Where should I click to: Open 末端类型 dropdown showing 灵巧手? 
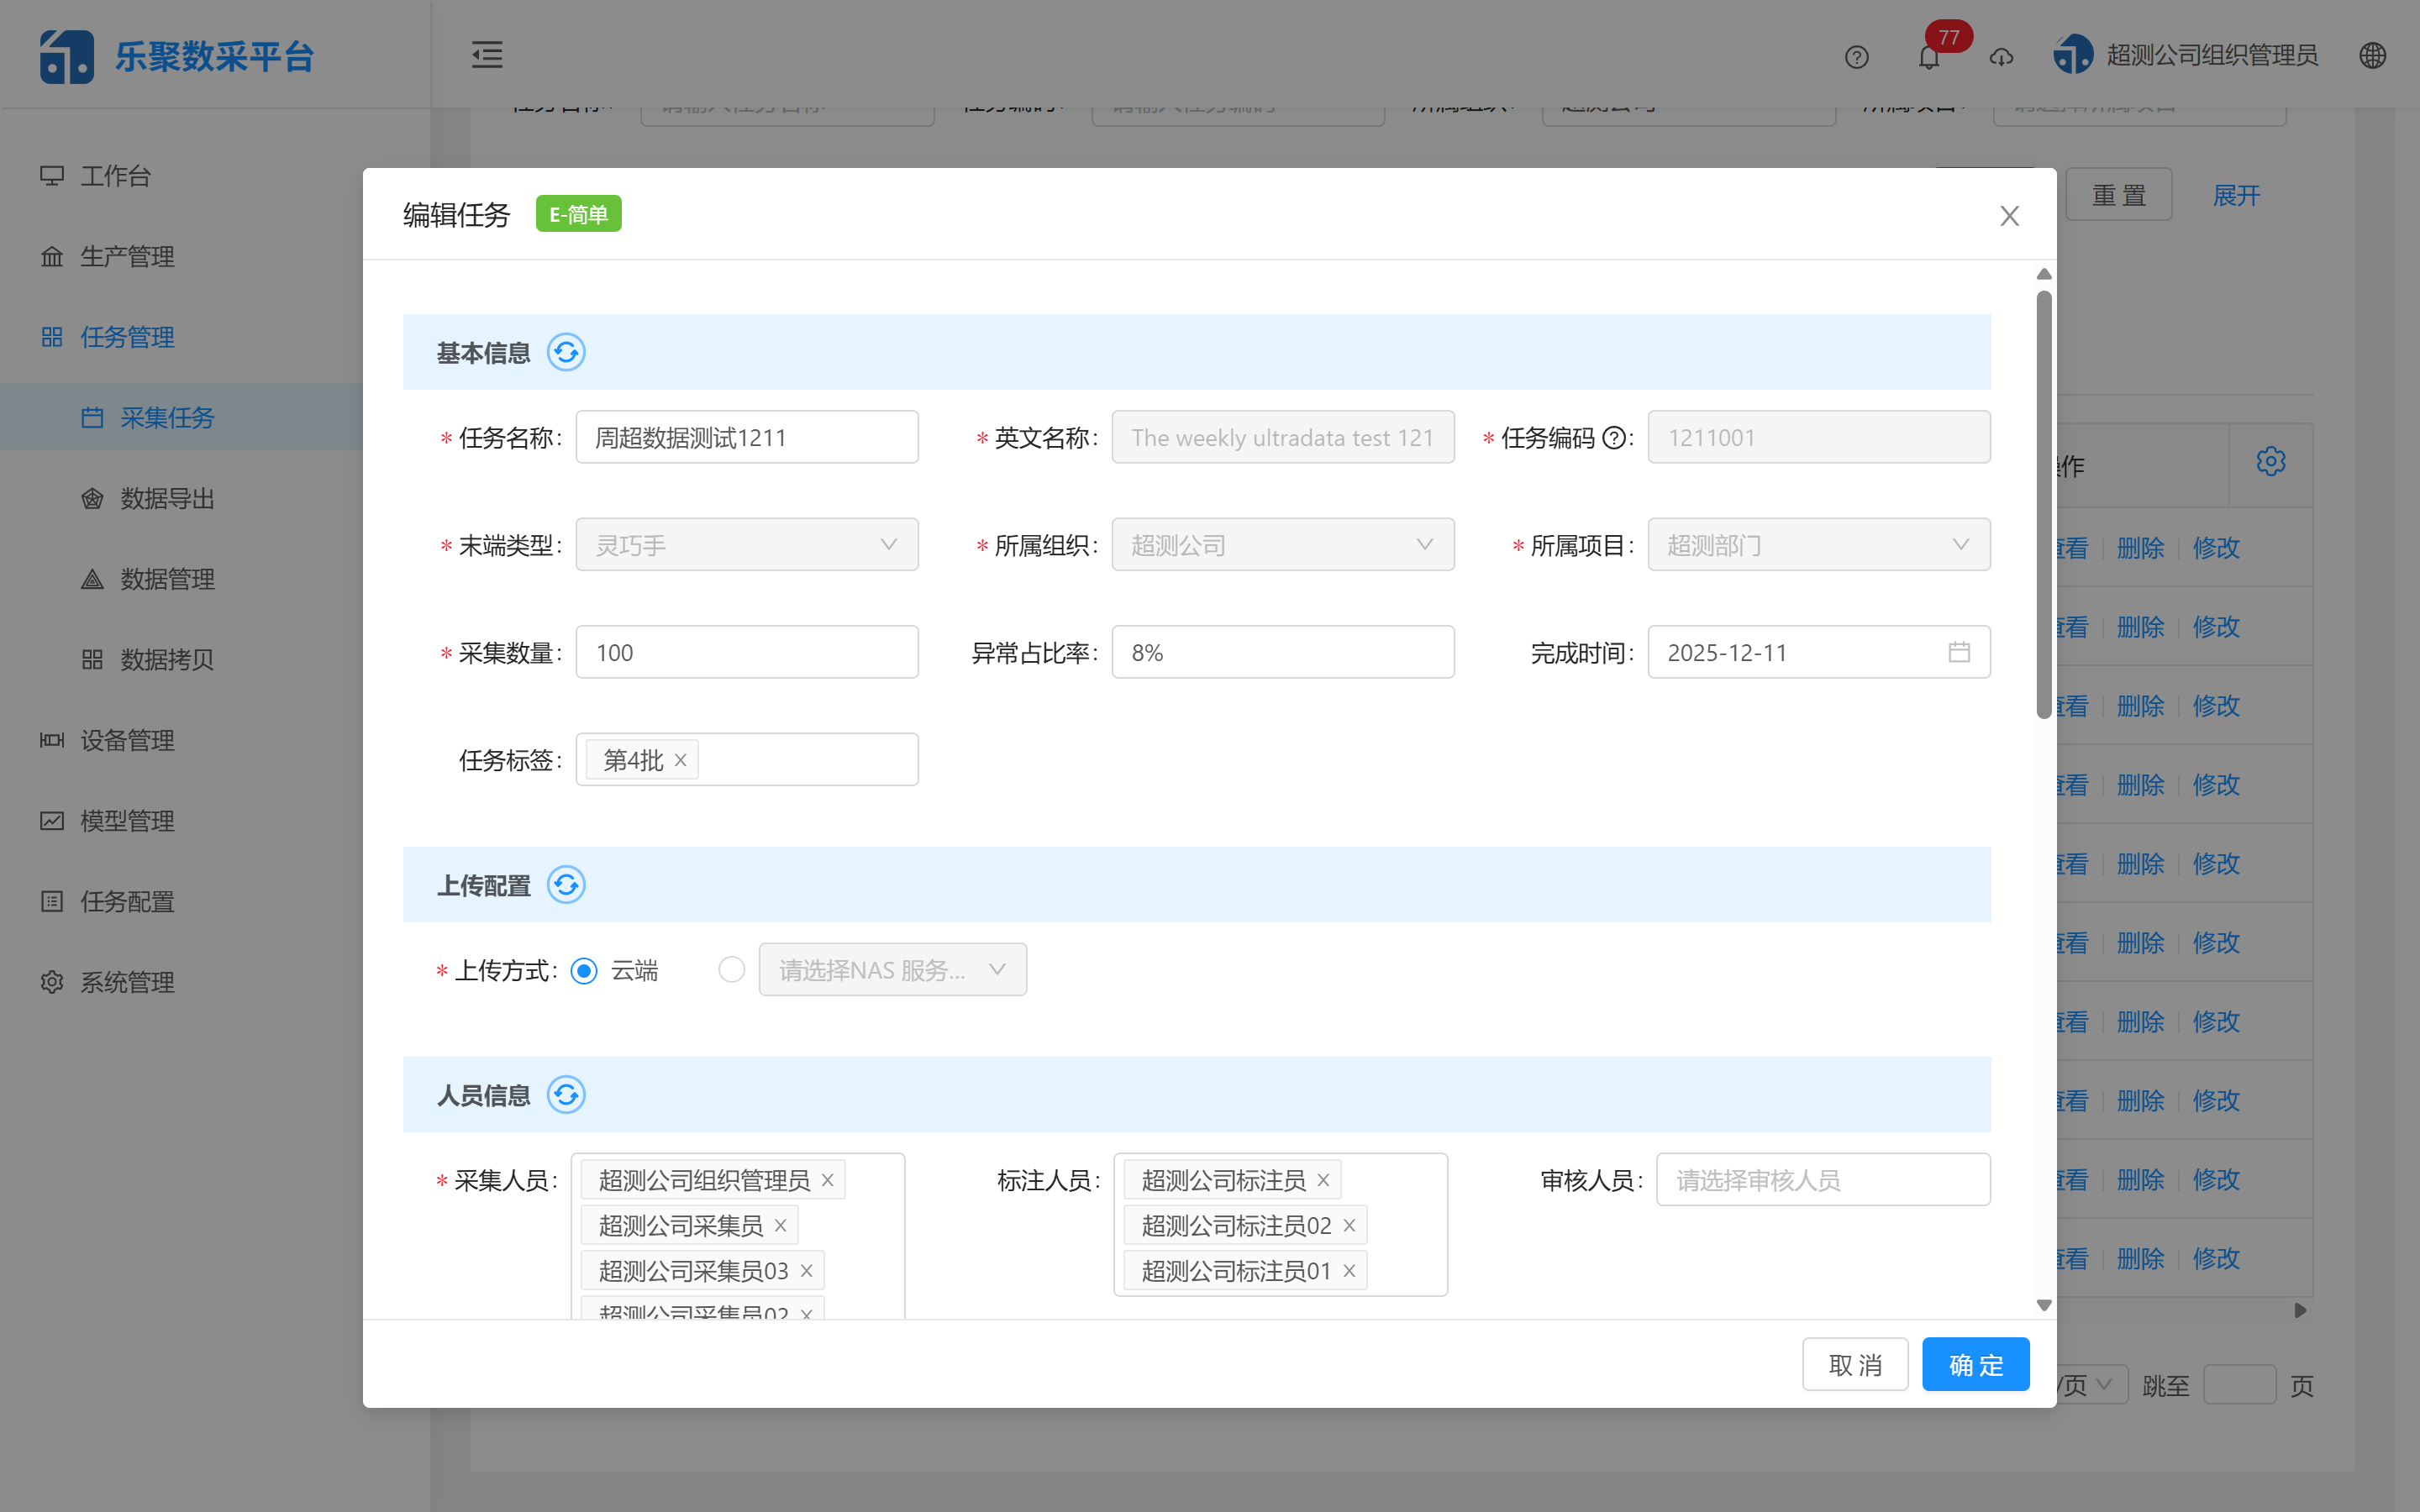point(746,545)
